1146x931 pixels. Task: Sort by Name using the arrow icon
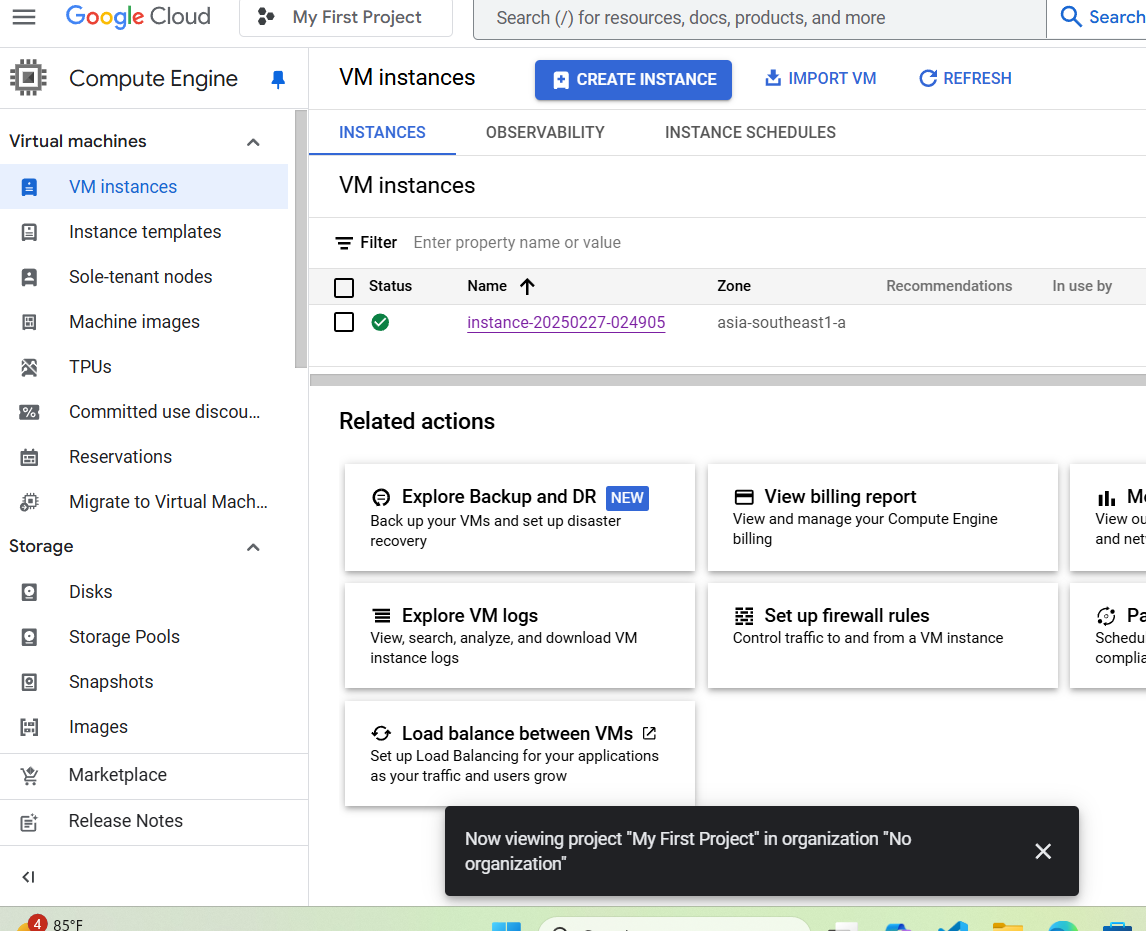point(527,286)
